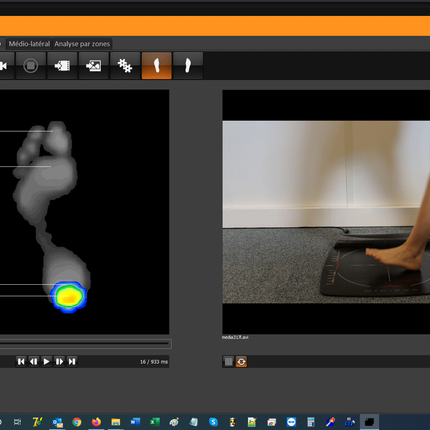
Task: Click the playback timeline bar under footprint
Action: click(85, 344)
